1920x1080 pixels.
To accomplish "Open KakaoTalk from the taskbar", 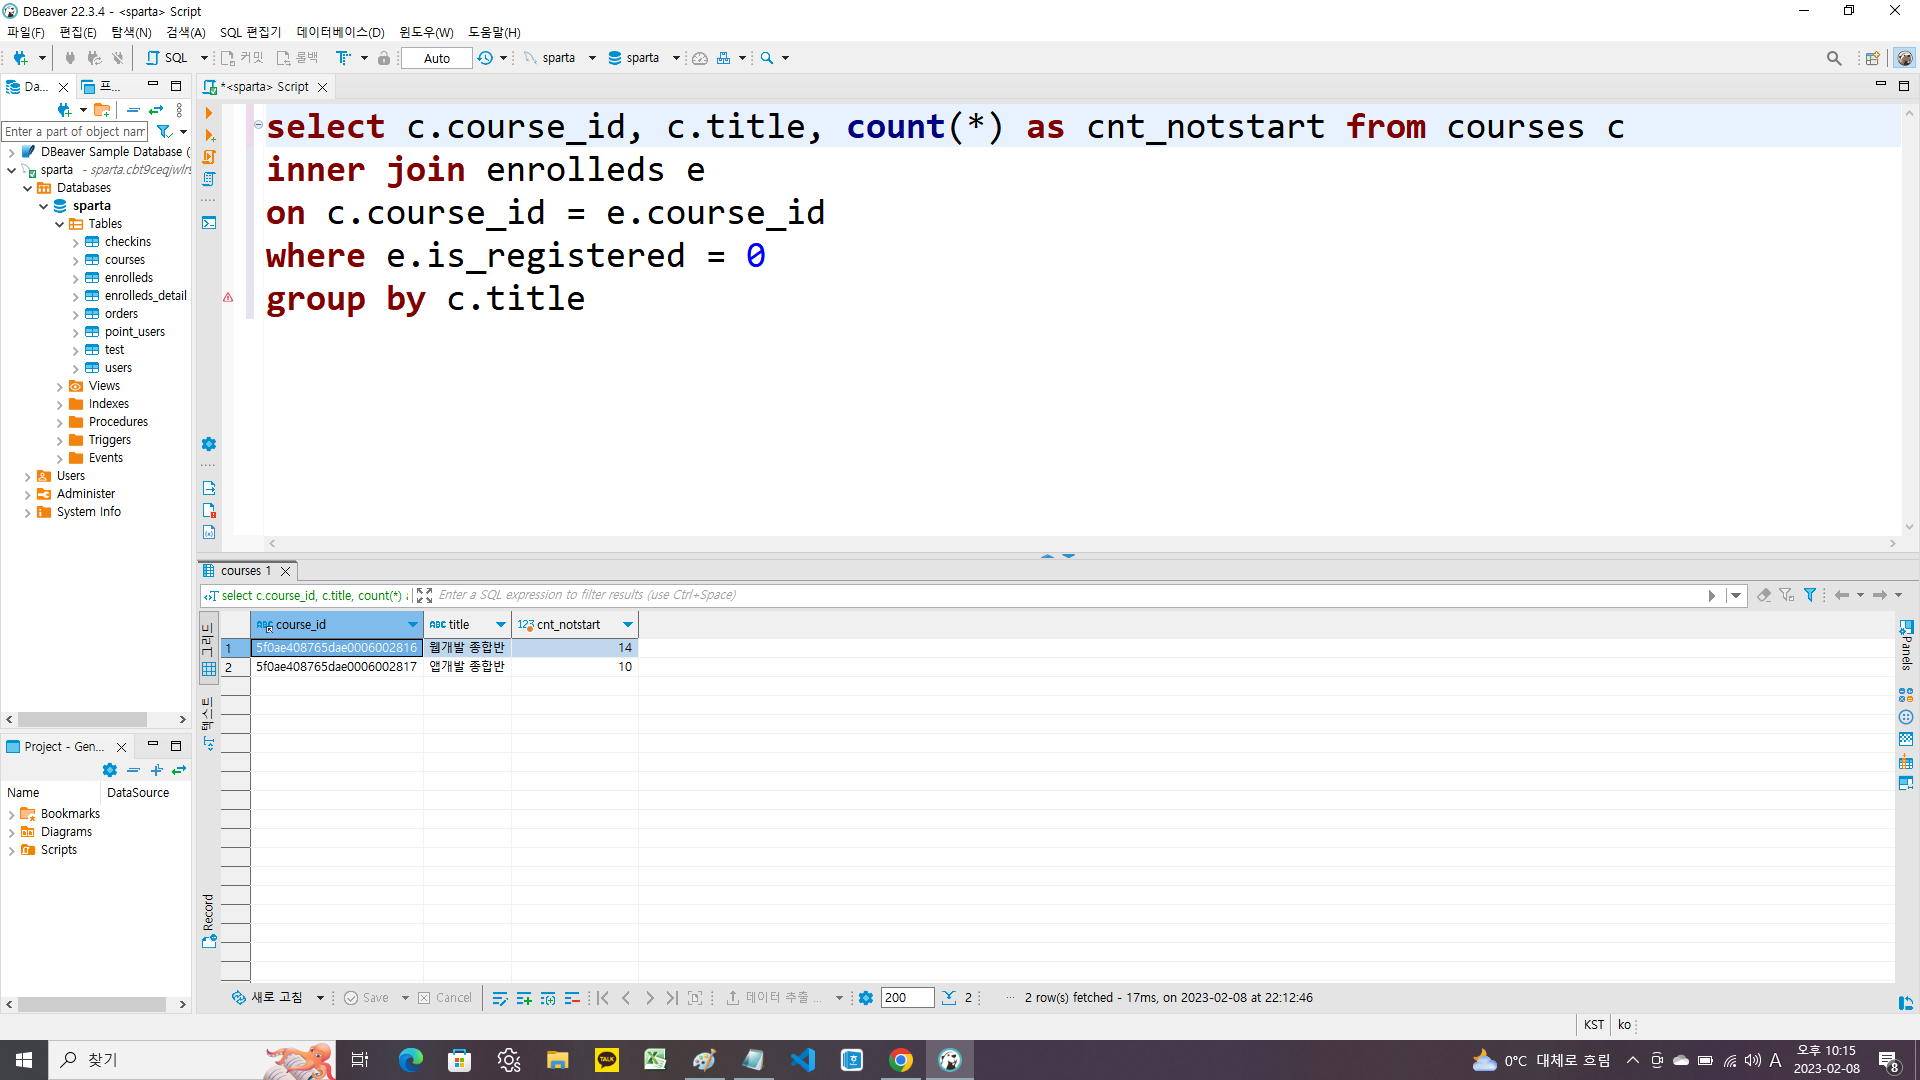I will pos(607,1060).
